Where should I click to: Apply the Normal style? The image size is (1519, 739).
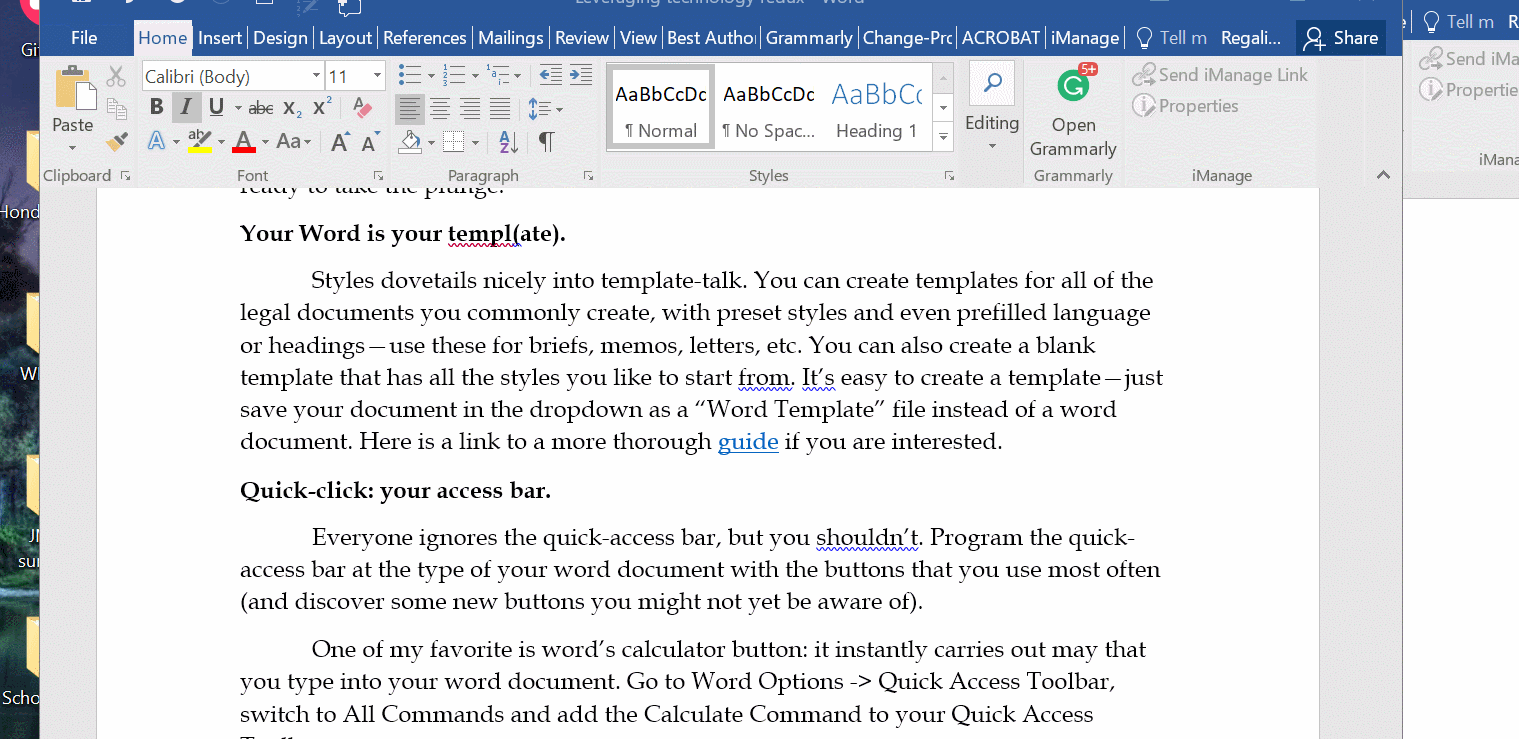pyautogui.click(x=661, y=107)
